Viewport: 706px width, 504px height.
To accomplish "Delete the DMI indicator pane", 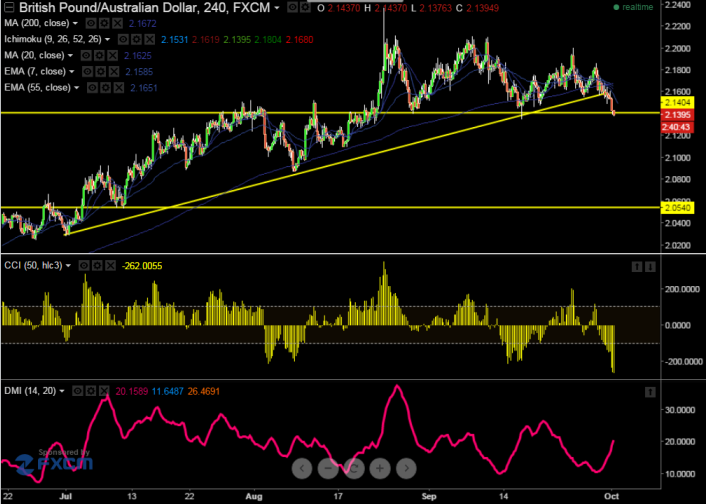I will click(x=104, y=391).
